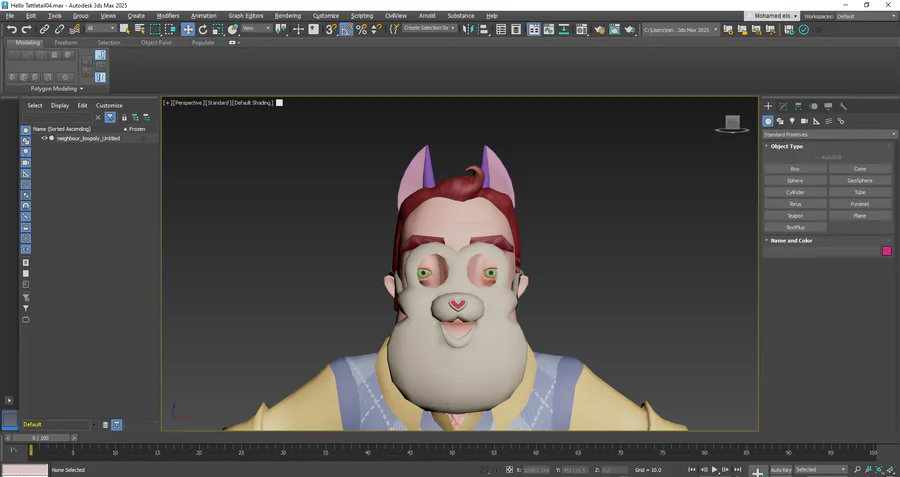The width and height of the screenshot is (900, 477).
Task: Click the Align tool icon
Action: (483, 29)
